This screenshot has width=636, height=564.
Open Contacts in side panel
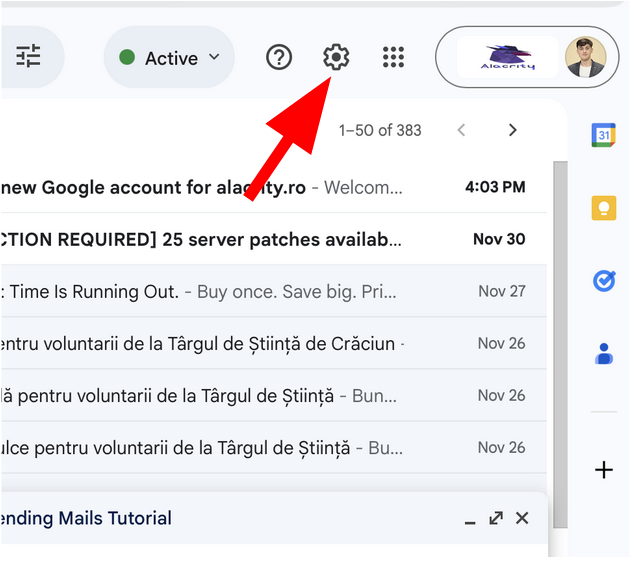604,354
